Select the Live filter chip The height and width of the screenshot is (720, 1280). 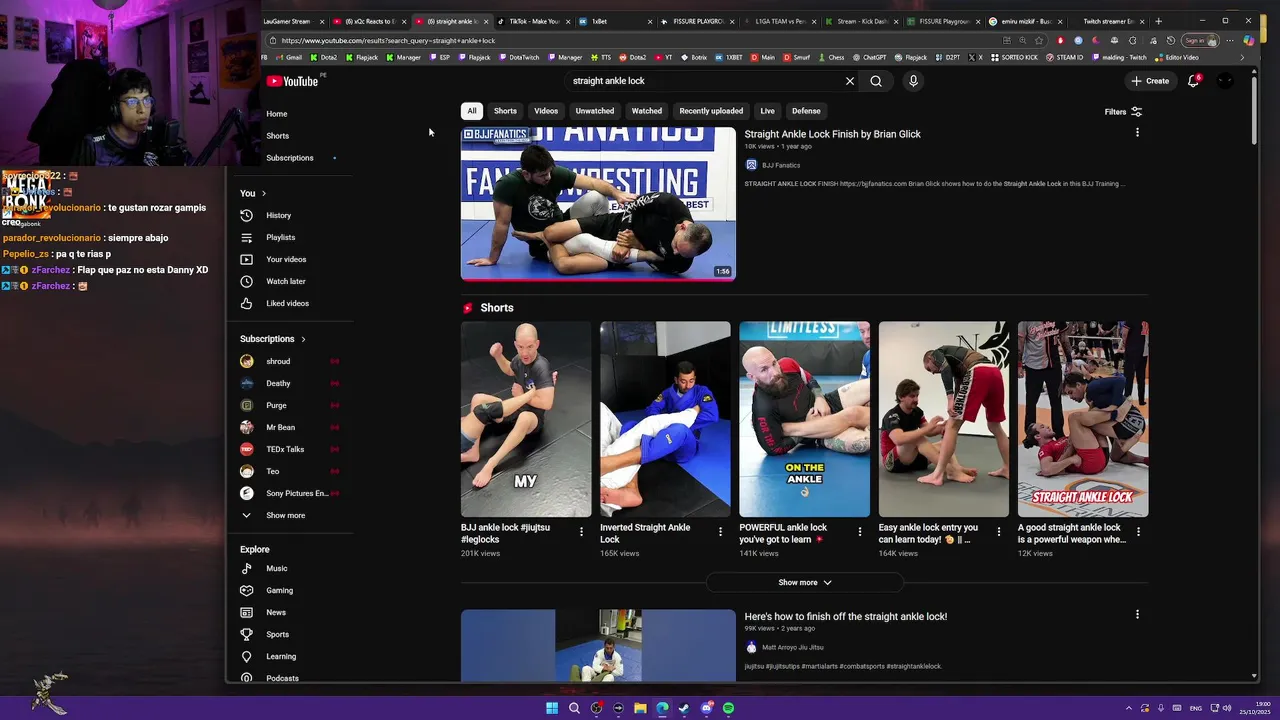[767, 111]
